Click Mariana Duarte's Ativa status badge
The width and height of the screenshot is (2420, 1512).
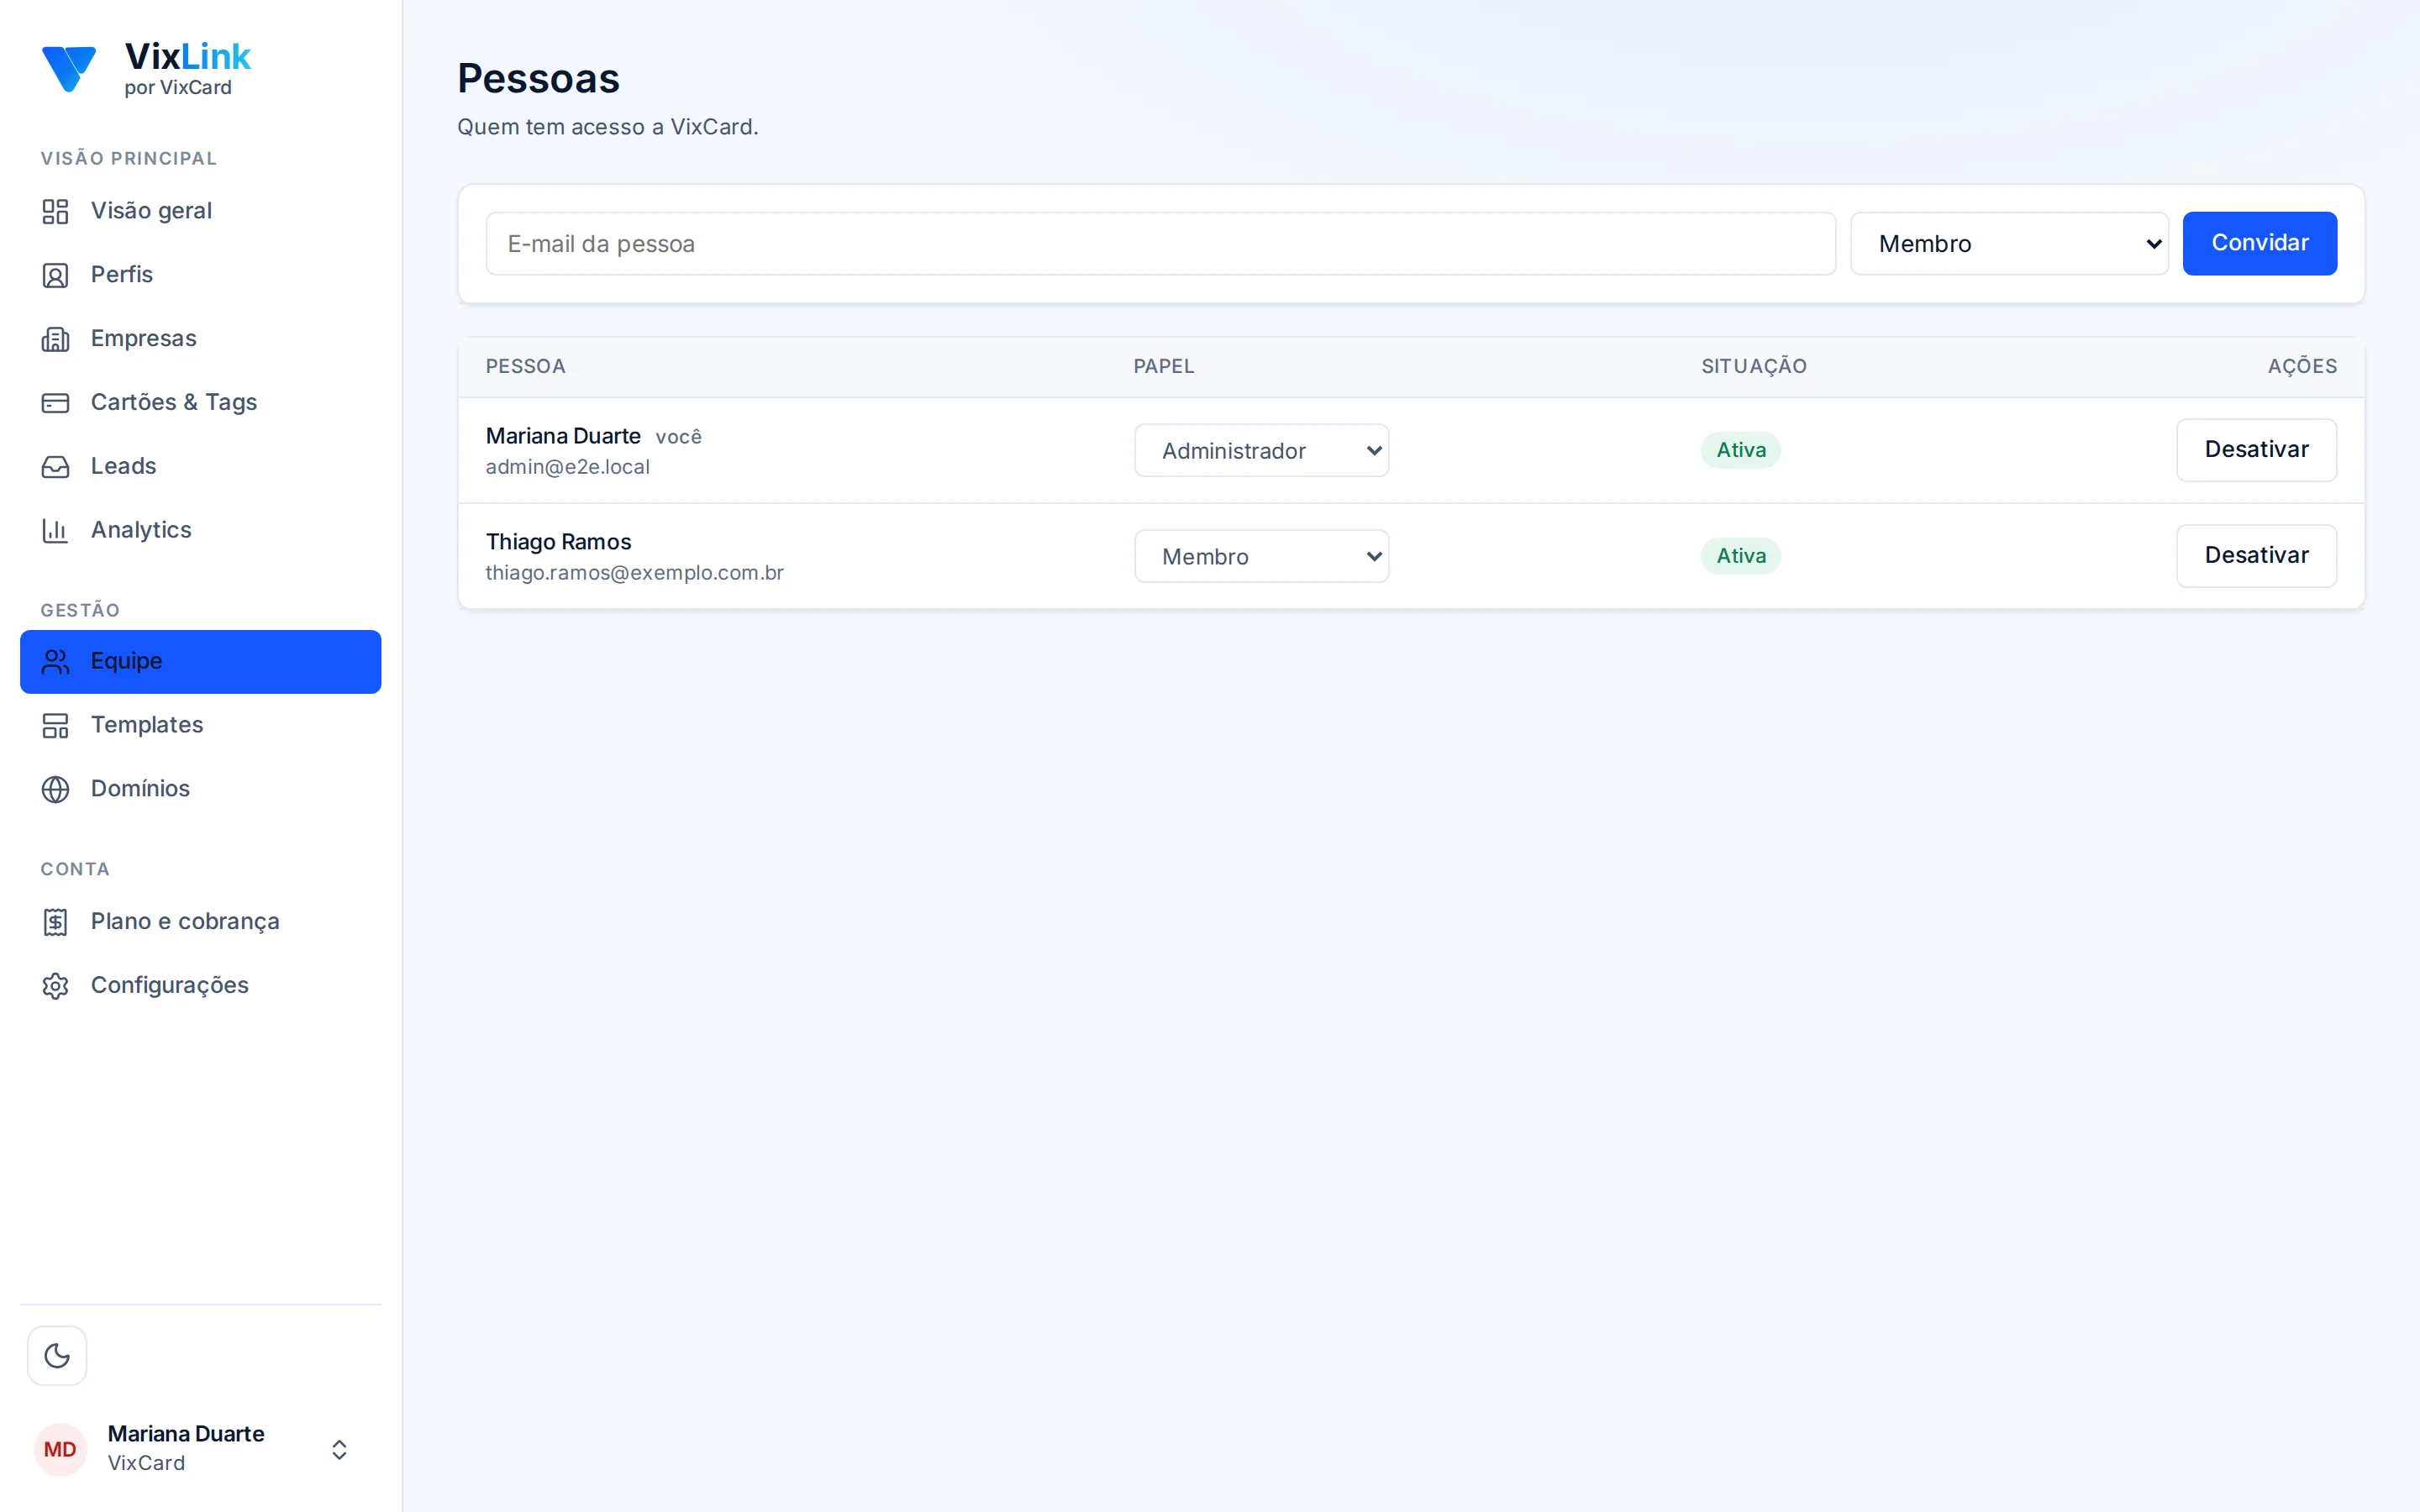click(x=1740, y=450)
